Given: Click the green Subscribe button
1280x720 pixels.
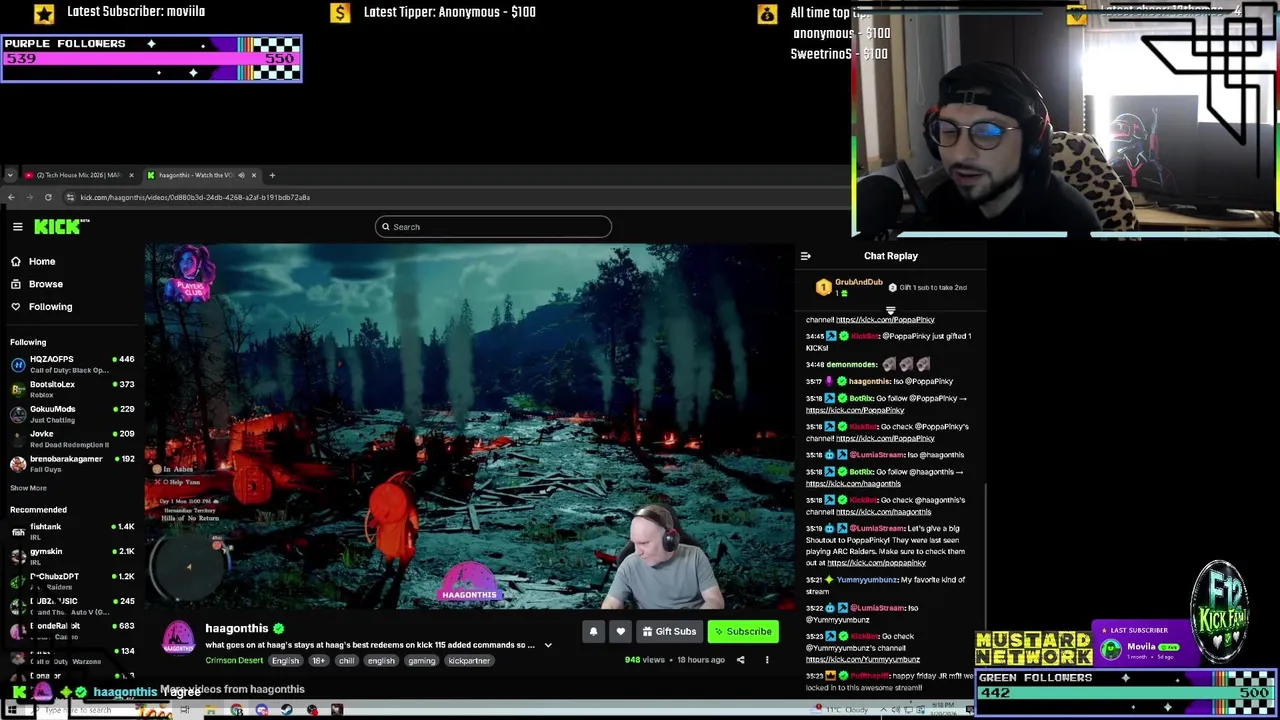Looking at the screenshot, I should tap(742, 632).
